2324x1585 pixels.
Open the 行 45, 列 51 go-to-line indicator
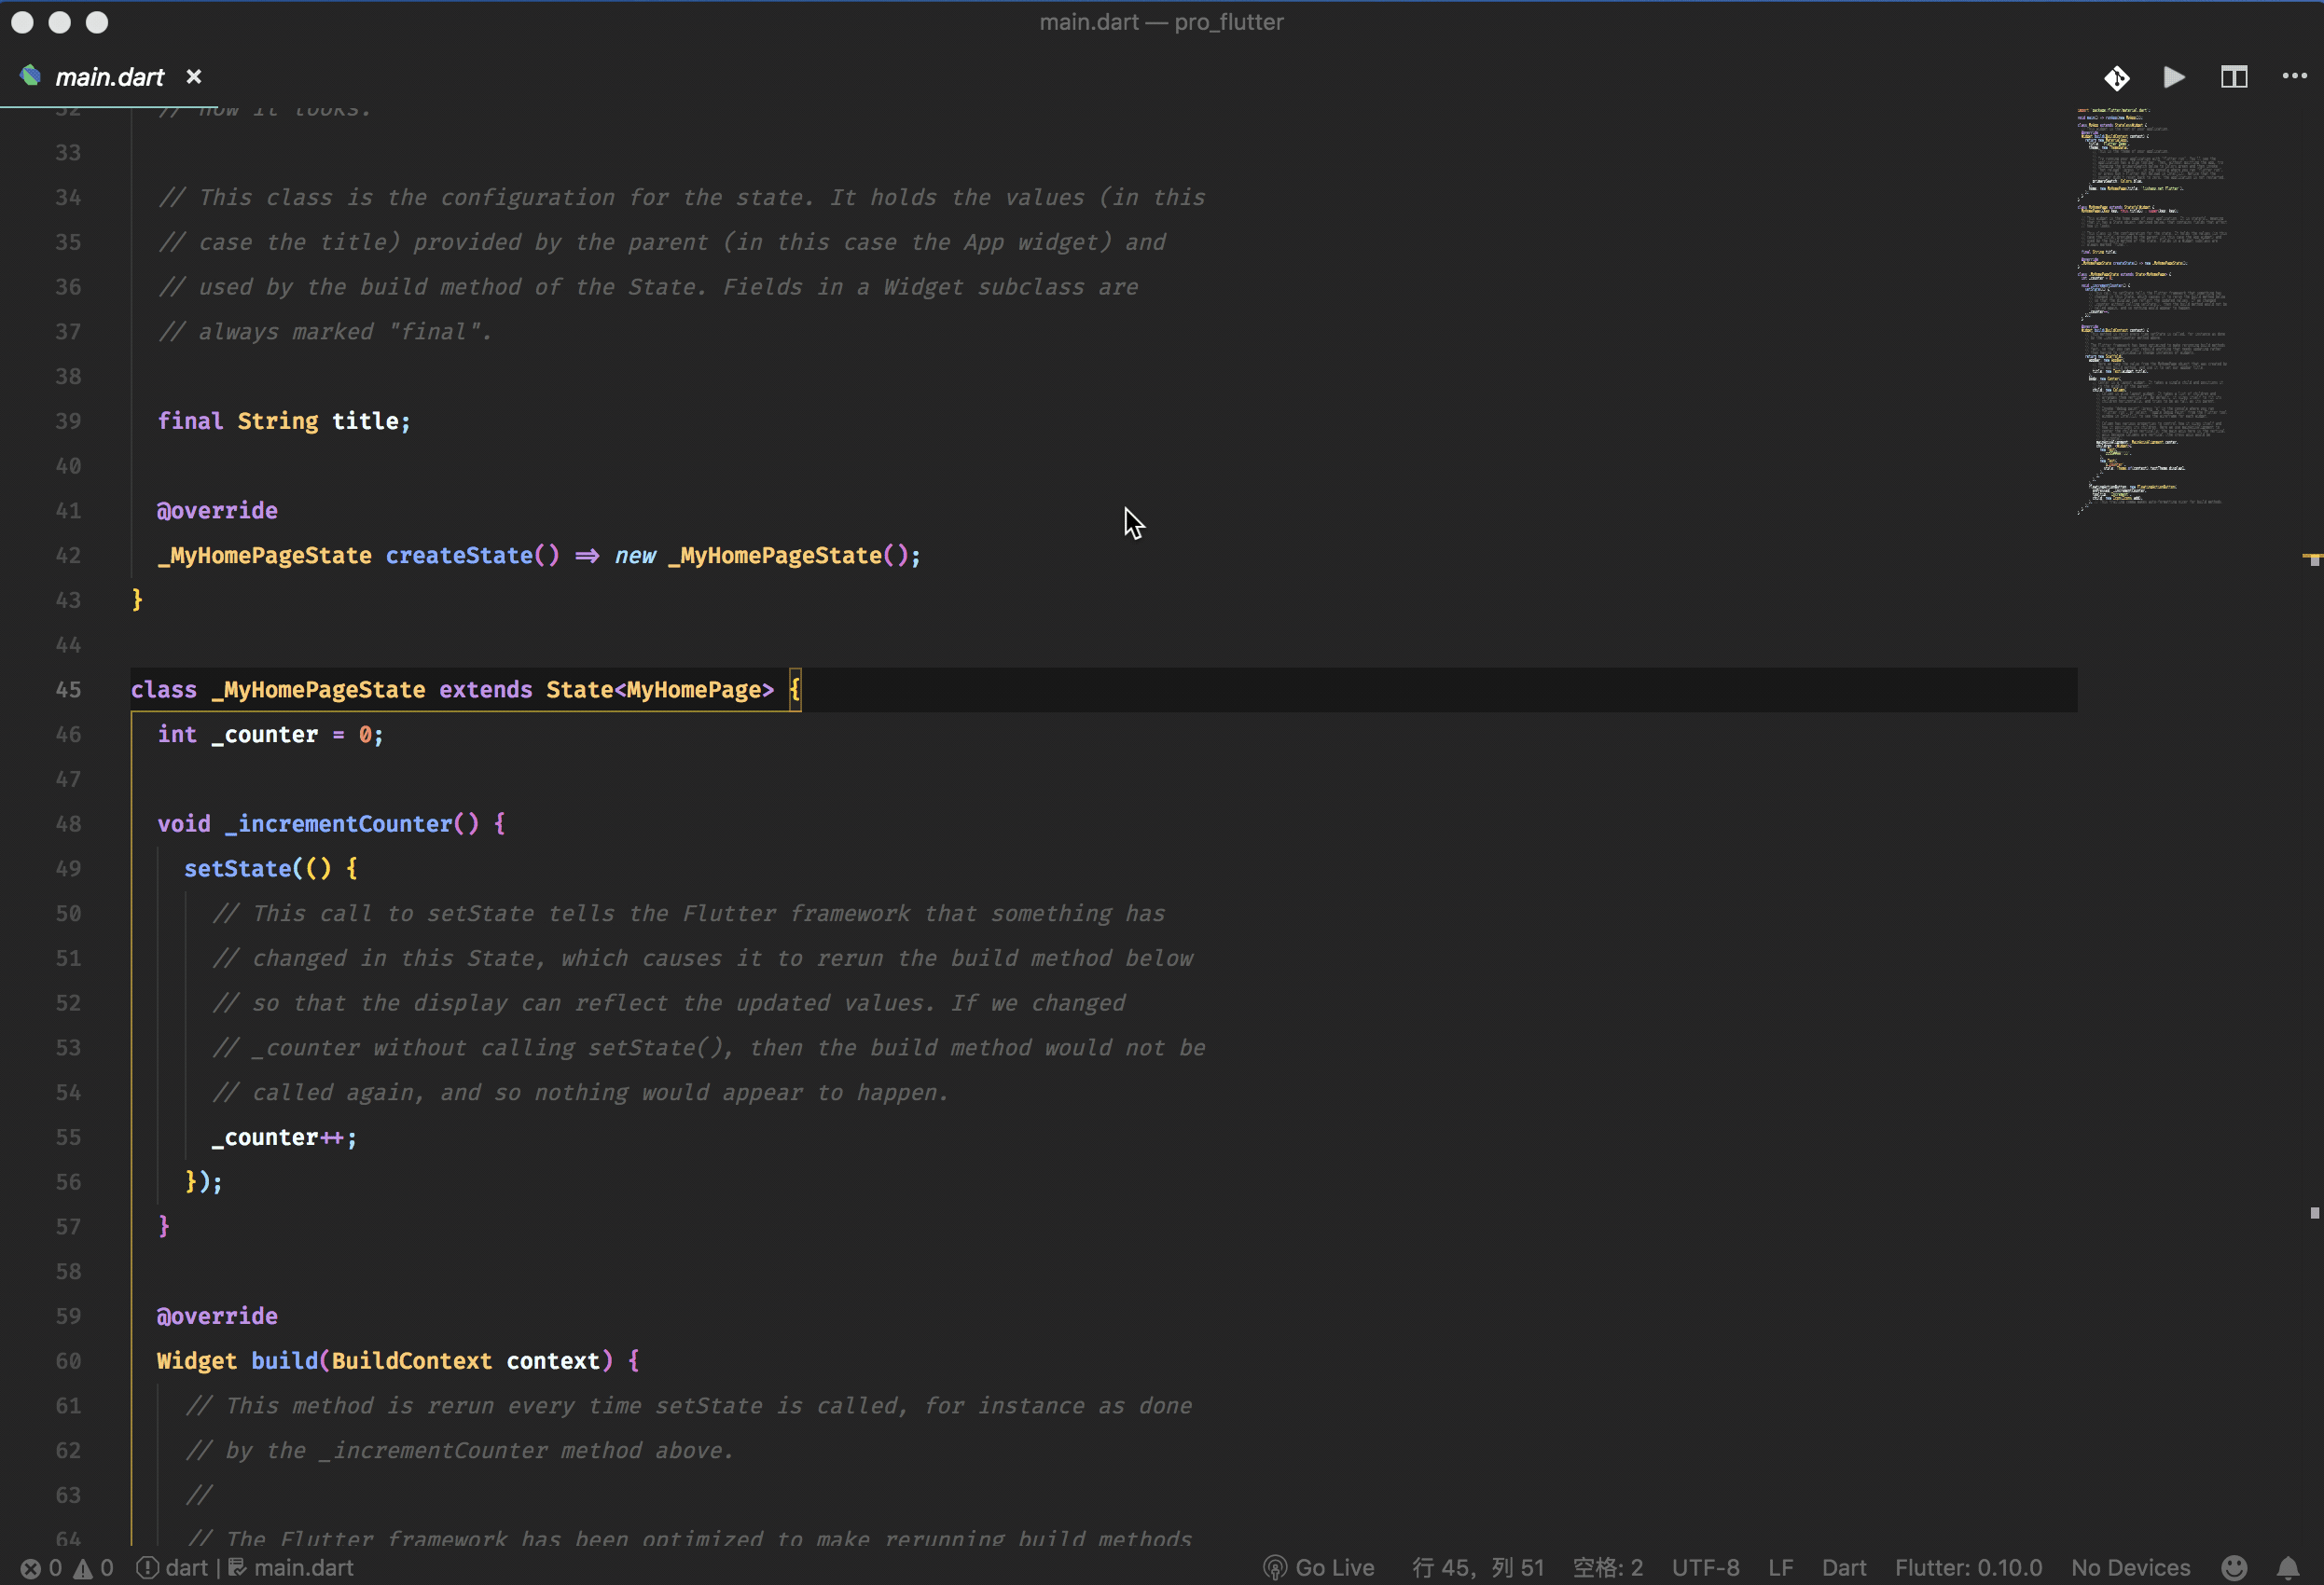point(1477,1567)
